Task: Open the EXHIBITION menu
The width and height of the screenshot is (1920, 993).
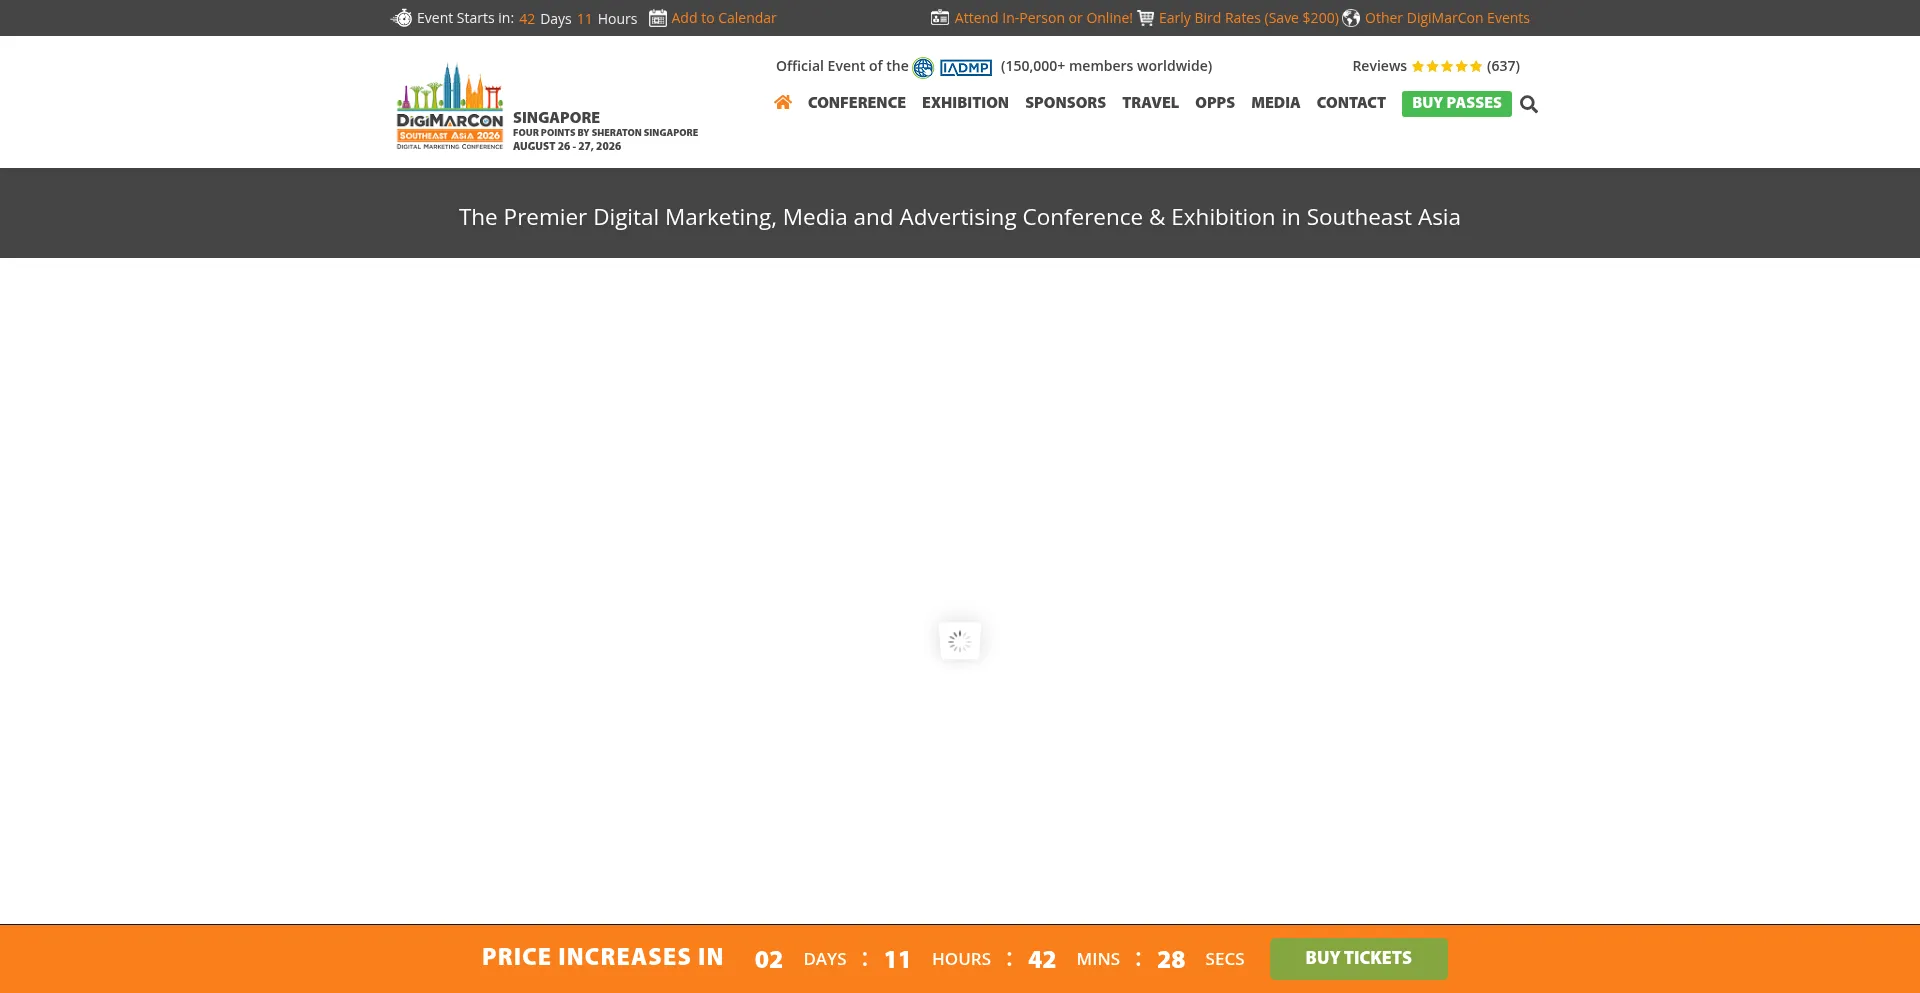Action: coord(965,103)
